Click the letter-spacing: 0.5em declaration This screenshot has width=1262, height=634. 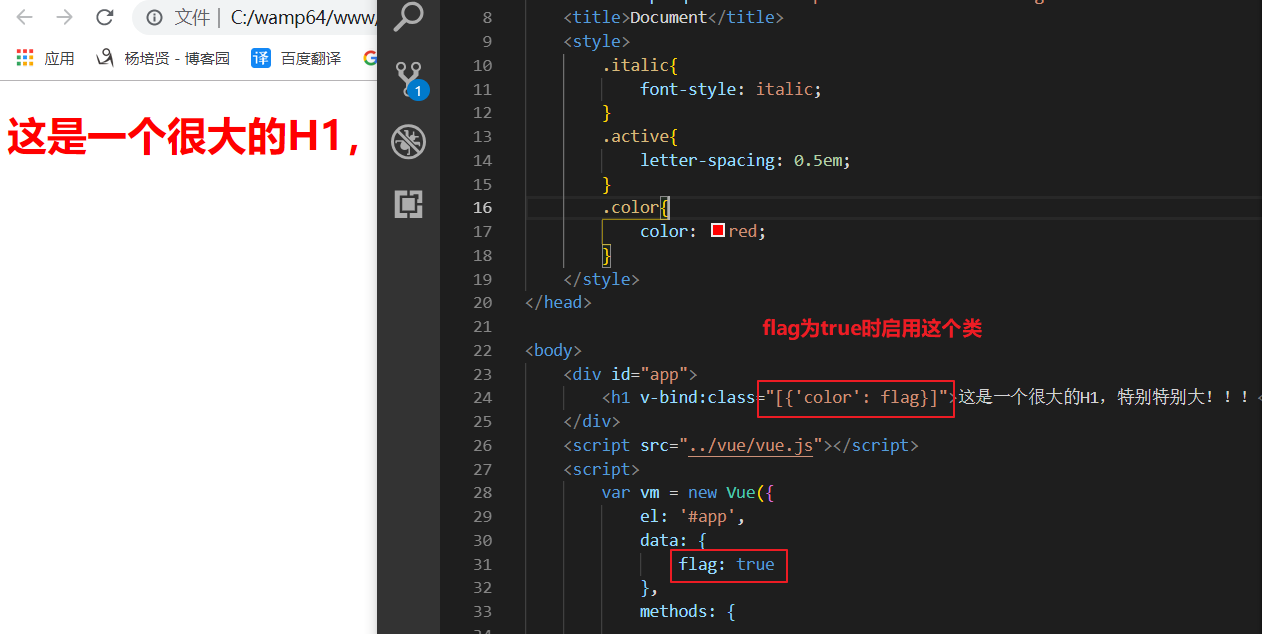click(x=745, y=160)
